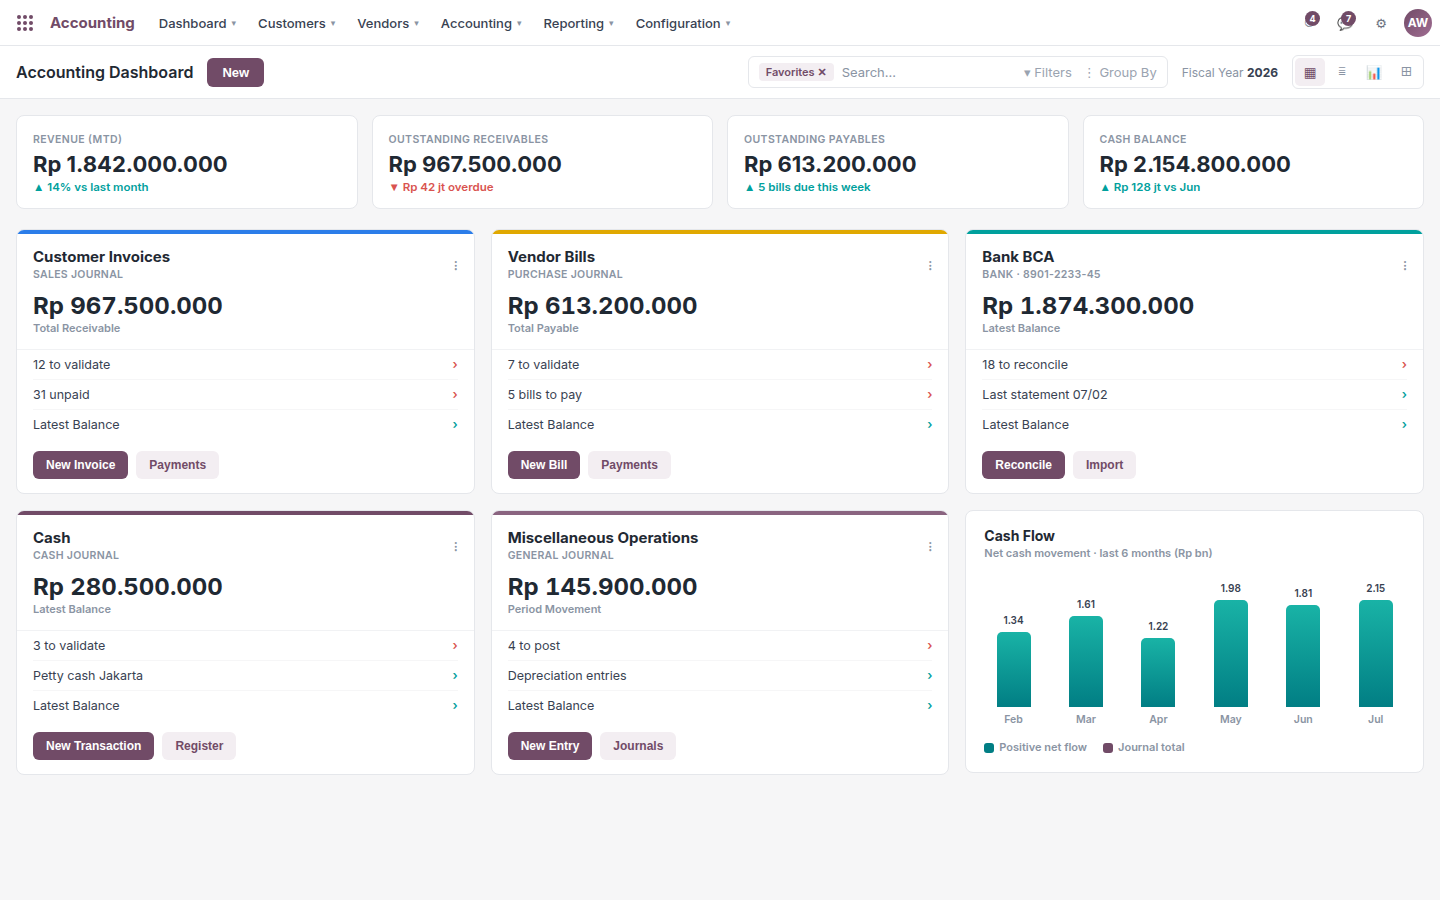This screenshot has width=1440, height=900.
Task: Open the 4 to post arrow
Action: coord(930,646)
